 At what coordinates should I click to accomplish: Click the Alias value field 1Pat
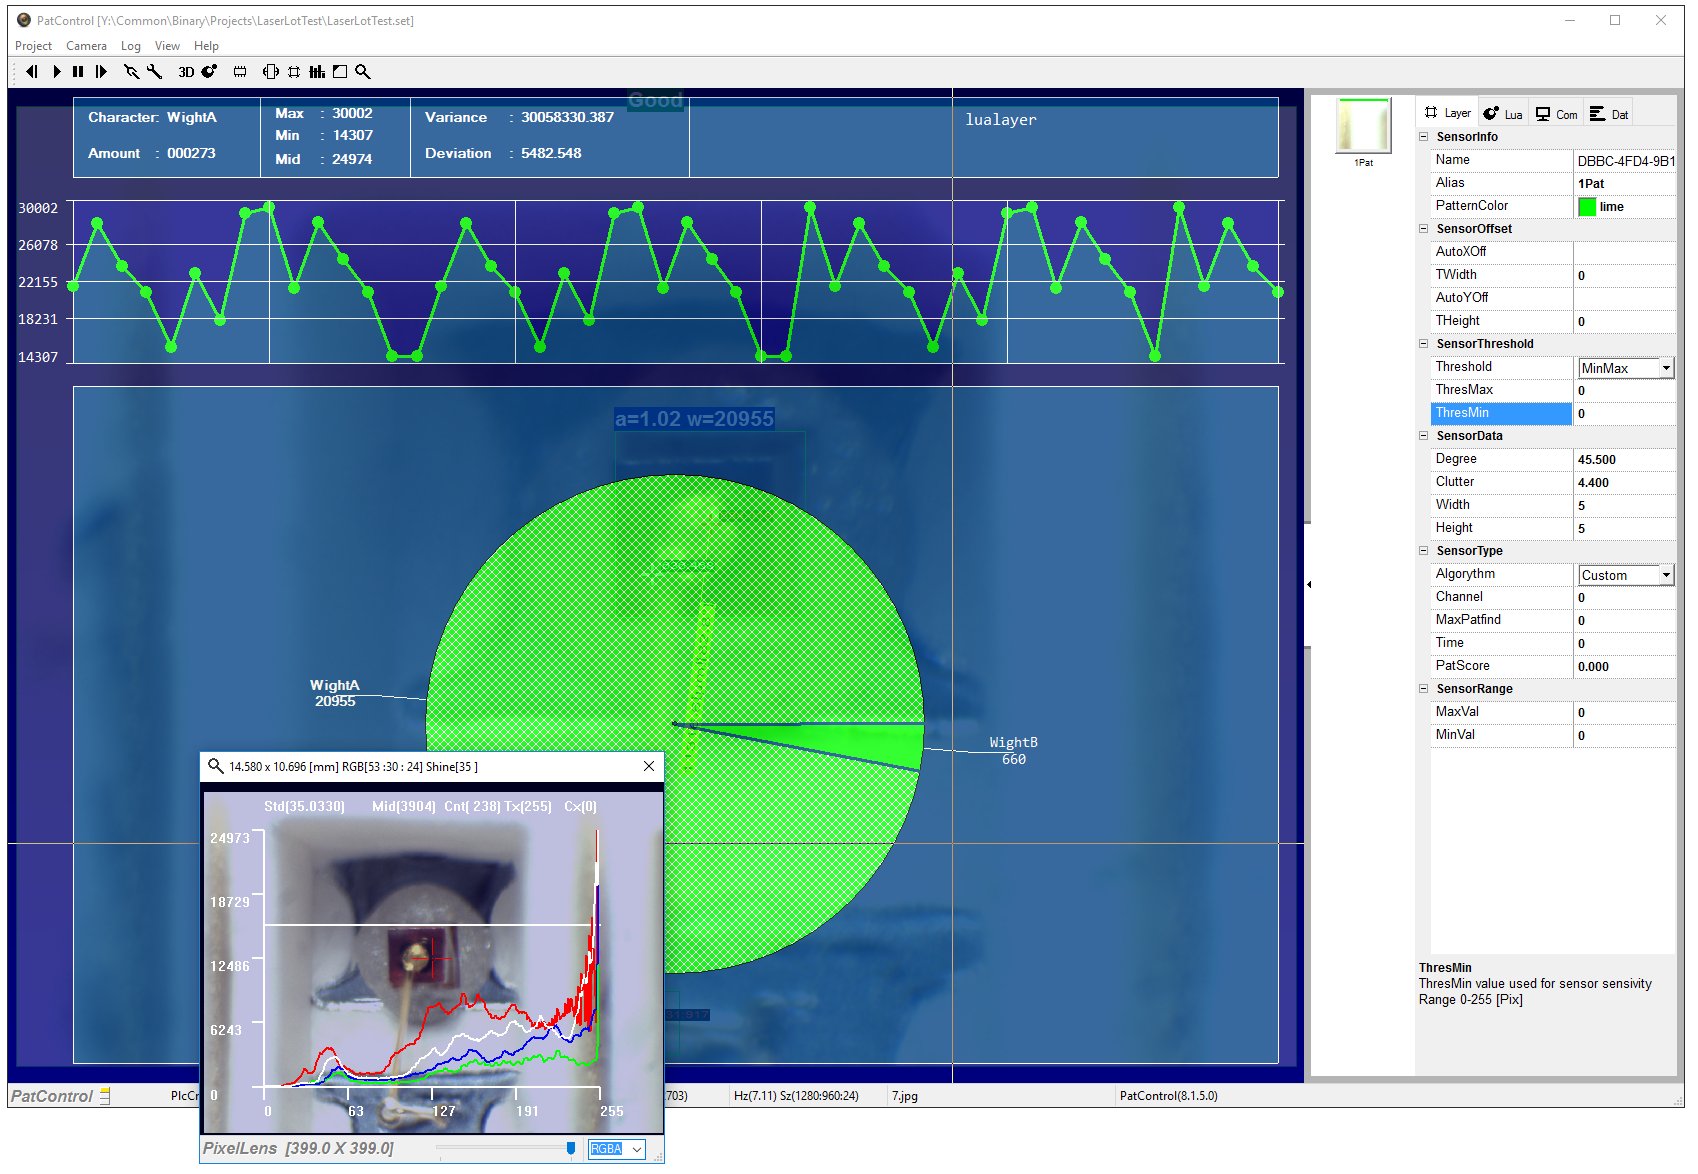[x=1624, y=183]
